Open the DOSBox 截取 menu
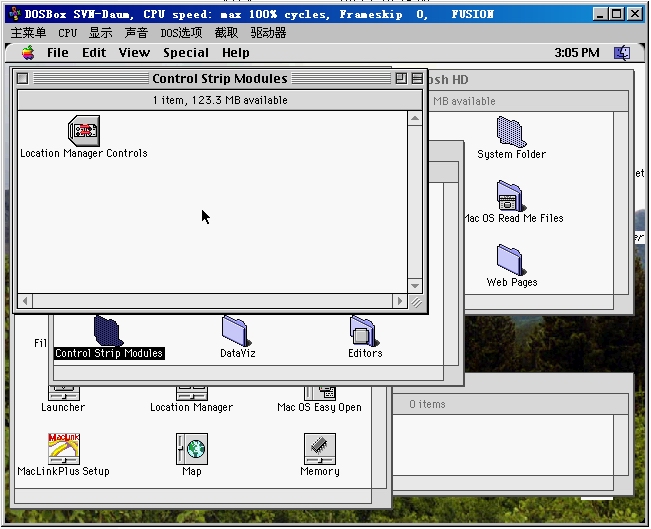The image size is (651, 529). click(x=226, y=33)
